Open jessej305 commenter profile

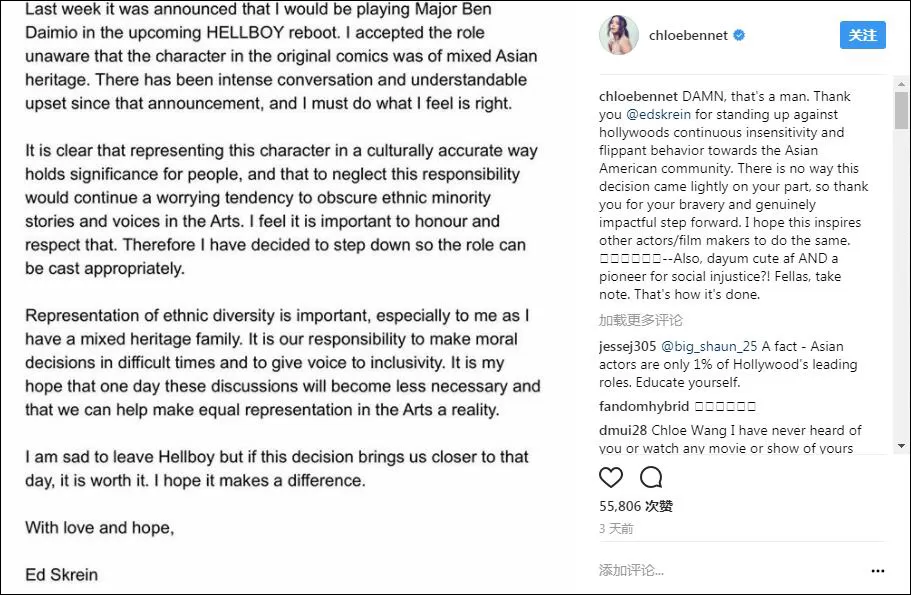627,346
